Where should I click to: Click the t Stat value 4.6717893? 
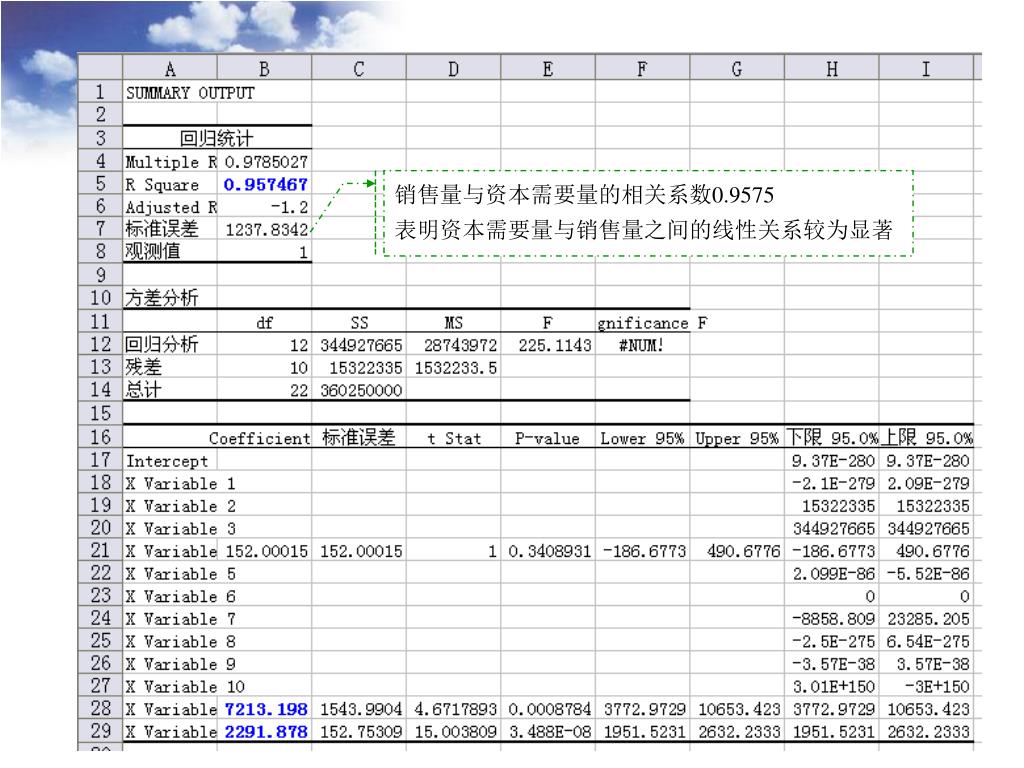[454, 709]
